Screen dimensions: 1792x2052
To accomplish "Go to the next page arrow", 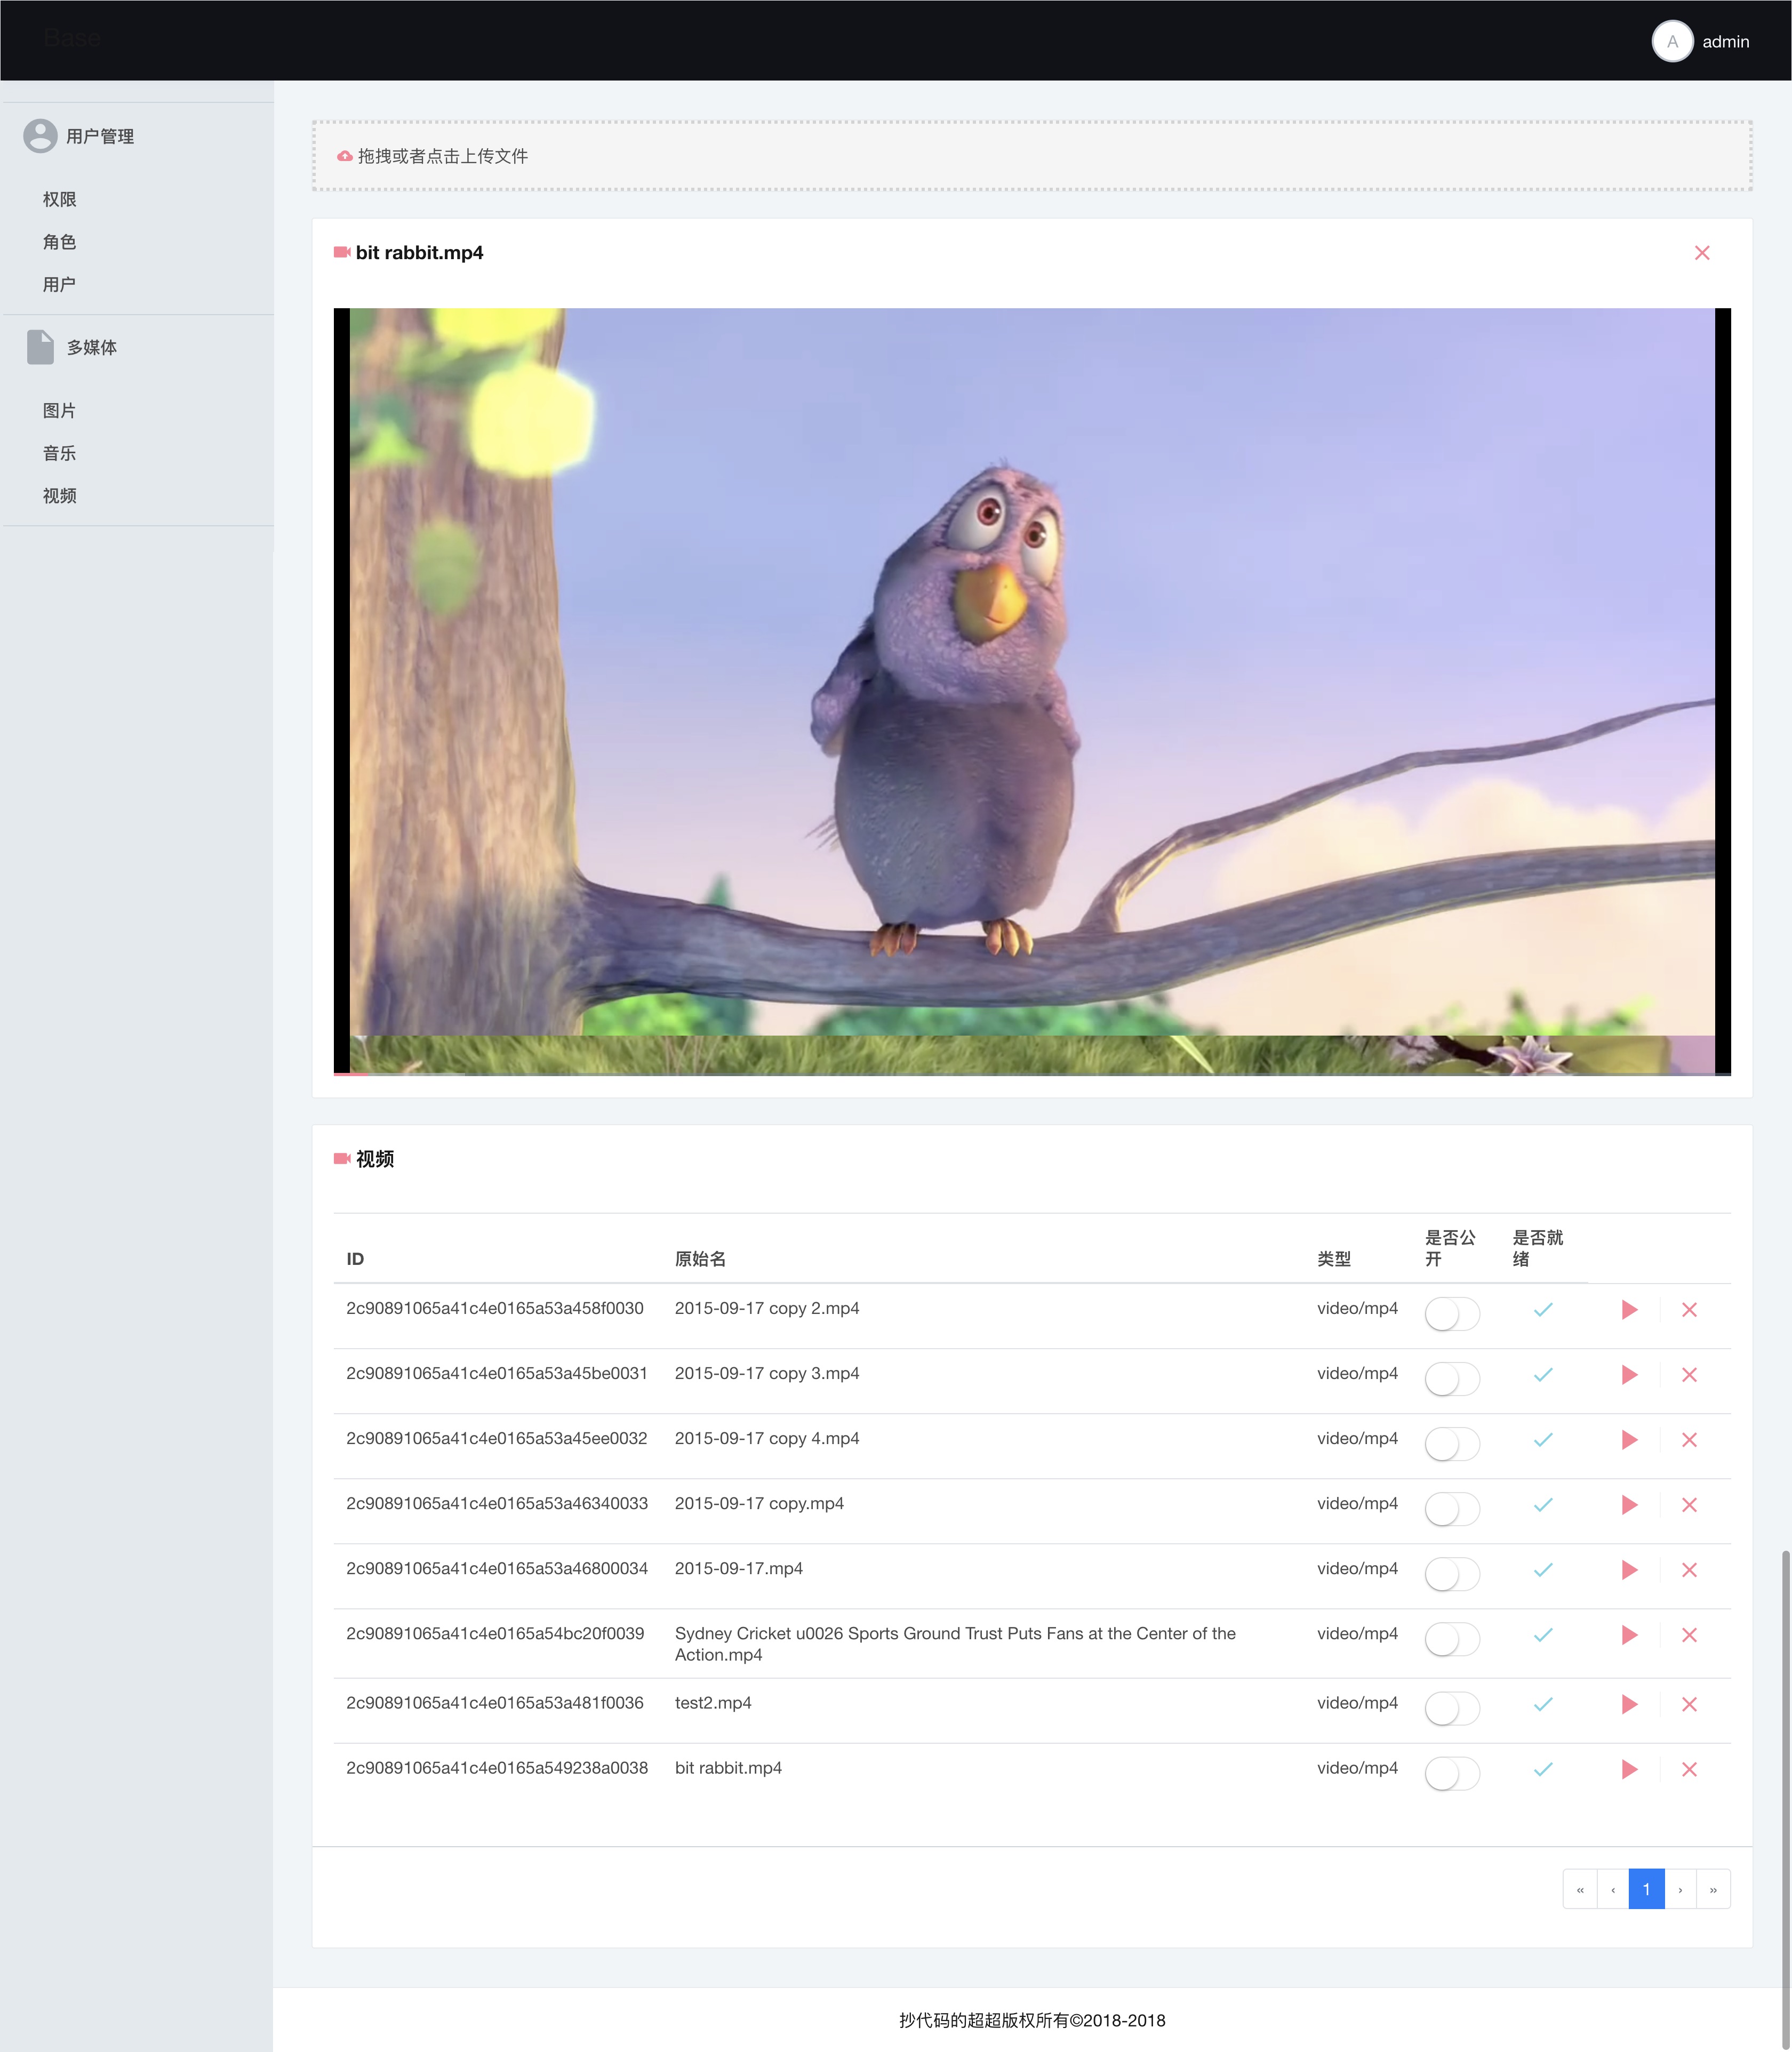I will pos(1680,1889).
